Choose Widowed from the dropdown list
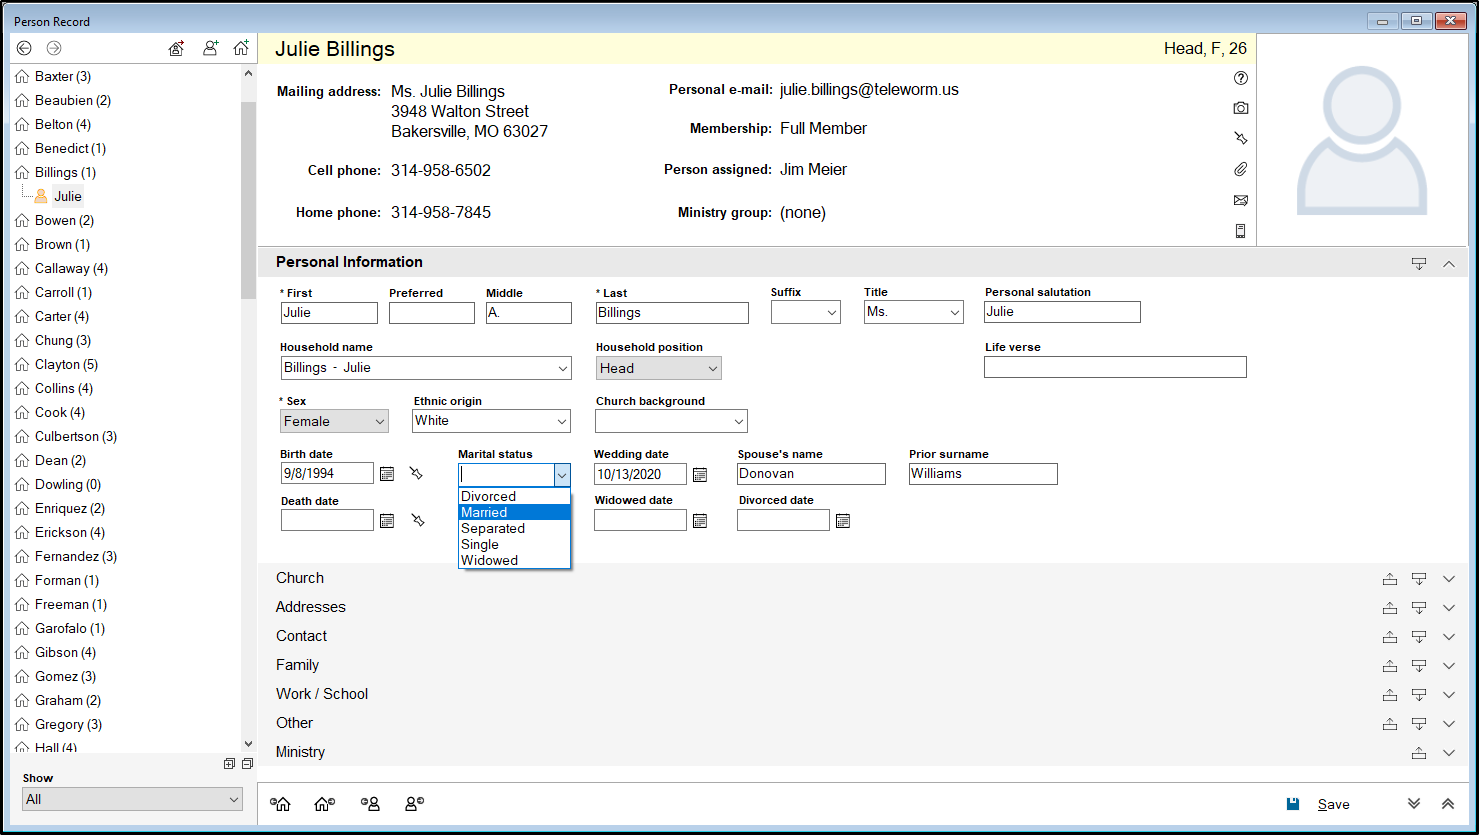Viewport: 1479px width, 835px height. pos(514,560)
